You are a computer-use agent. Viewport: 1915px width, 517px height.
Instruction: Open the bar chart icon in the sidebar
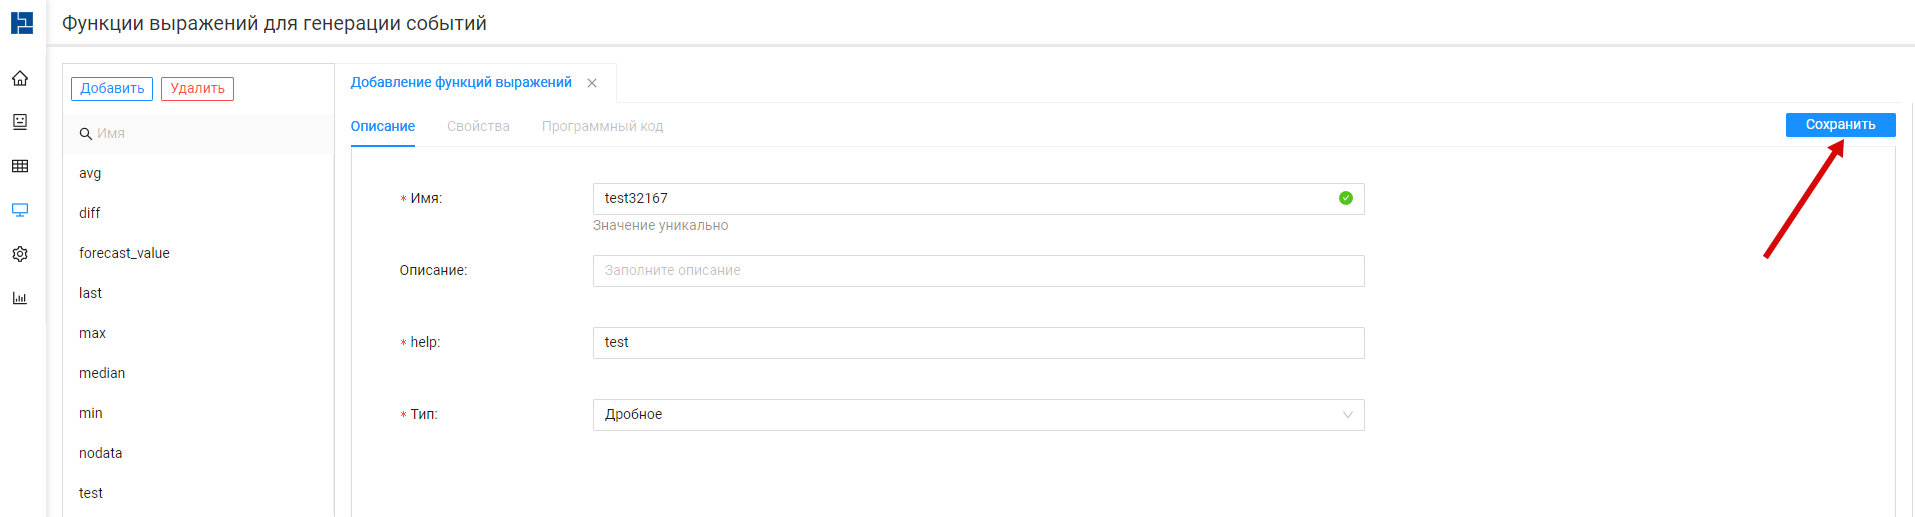point(20,298)
